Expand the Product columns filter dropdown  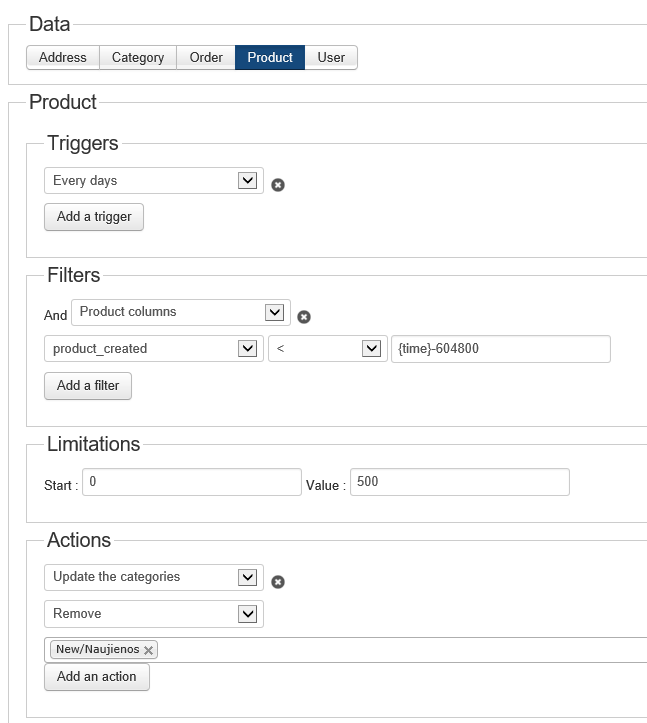[181, 312]
